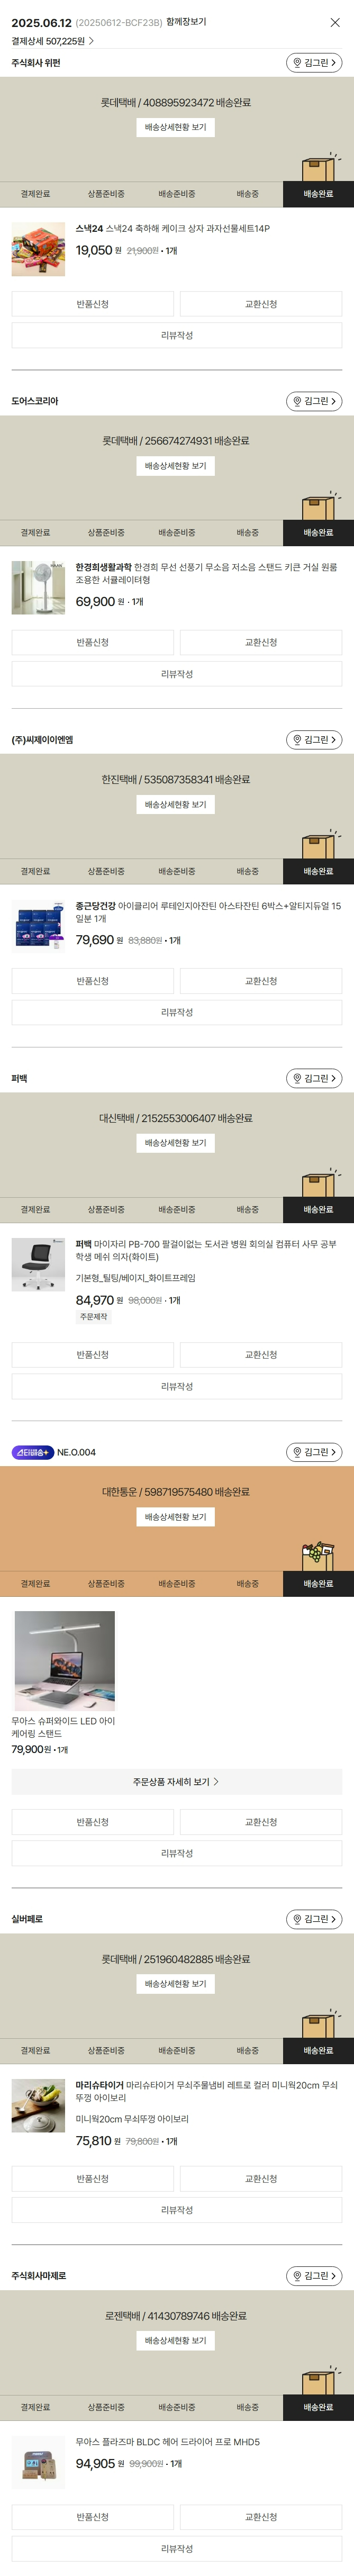Open the 퍼백 white chair thumbnail
Viewport: 354px width, 2576px height.
click(x=38, y=1264)
